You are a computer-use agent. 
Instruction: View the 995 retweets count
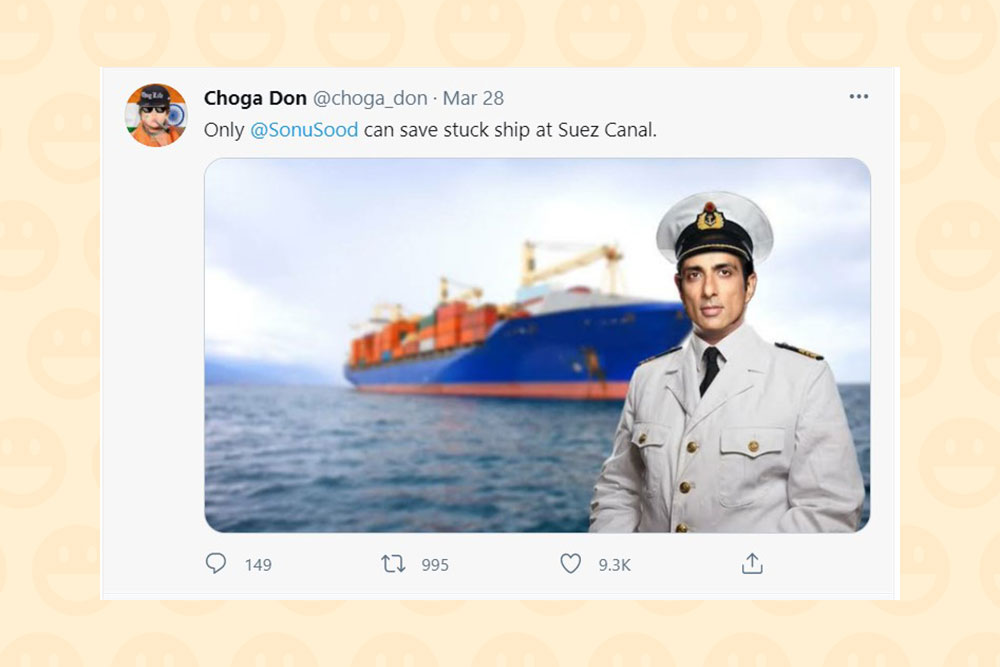point(435,565)
